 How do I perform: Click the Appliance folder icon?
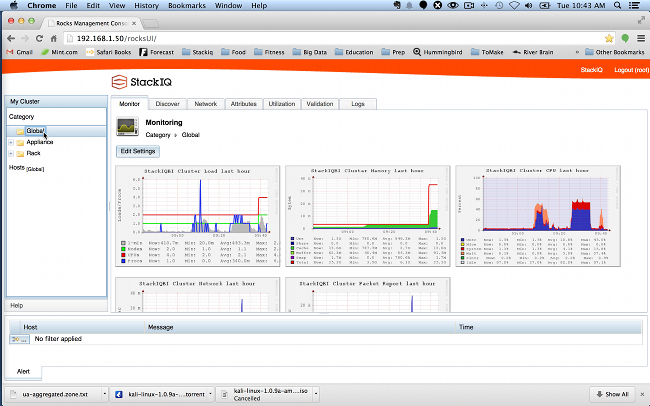pyautogui.click(x=20, y=142)
